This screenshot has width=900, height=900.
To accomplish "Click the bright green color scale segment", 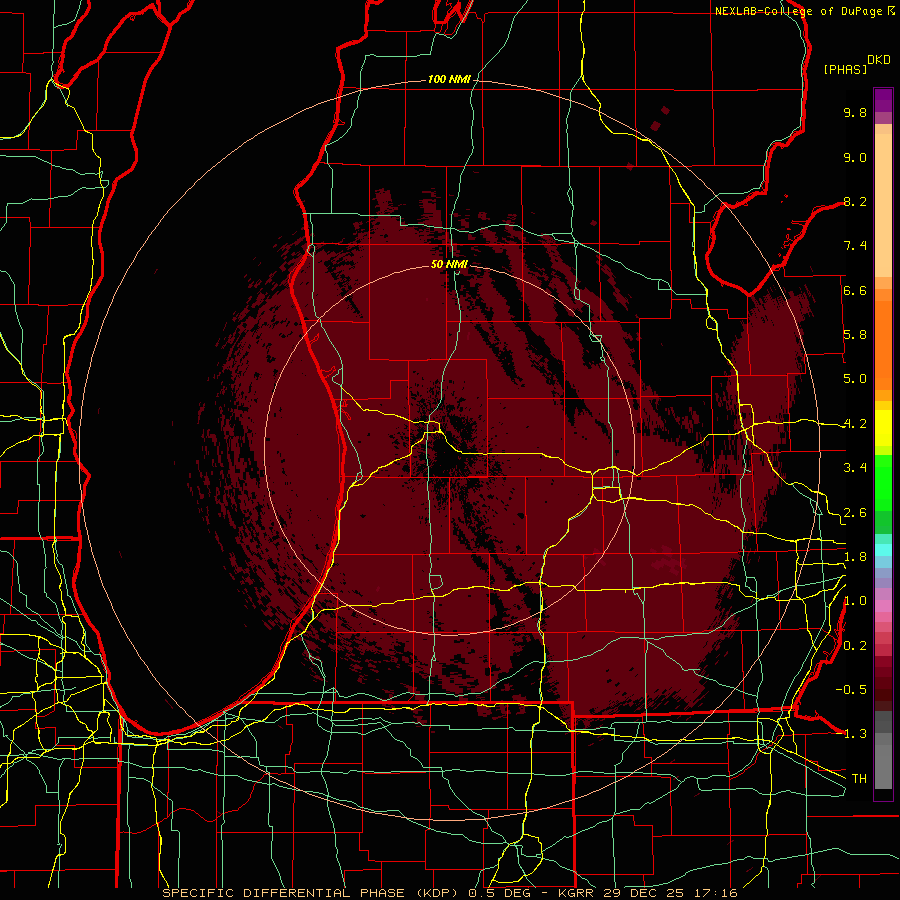I will tap(883, 485).
